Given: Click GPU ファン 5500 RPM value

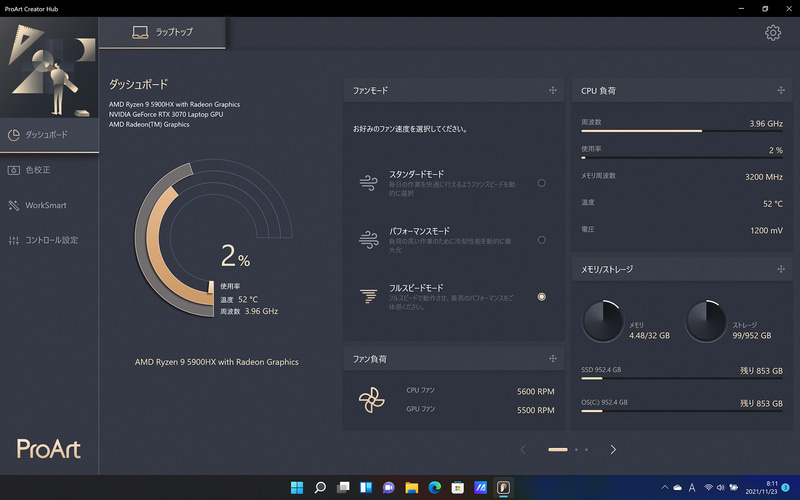Looking at the screenshot, I should (x=535, y=410).
